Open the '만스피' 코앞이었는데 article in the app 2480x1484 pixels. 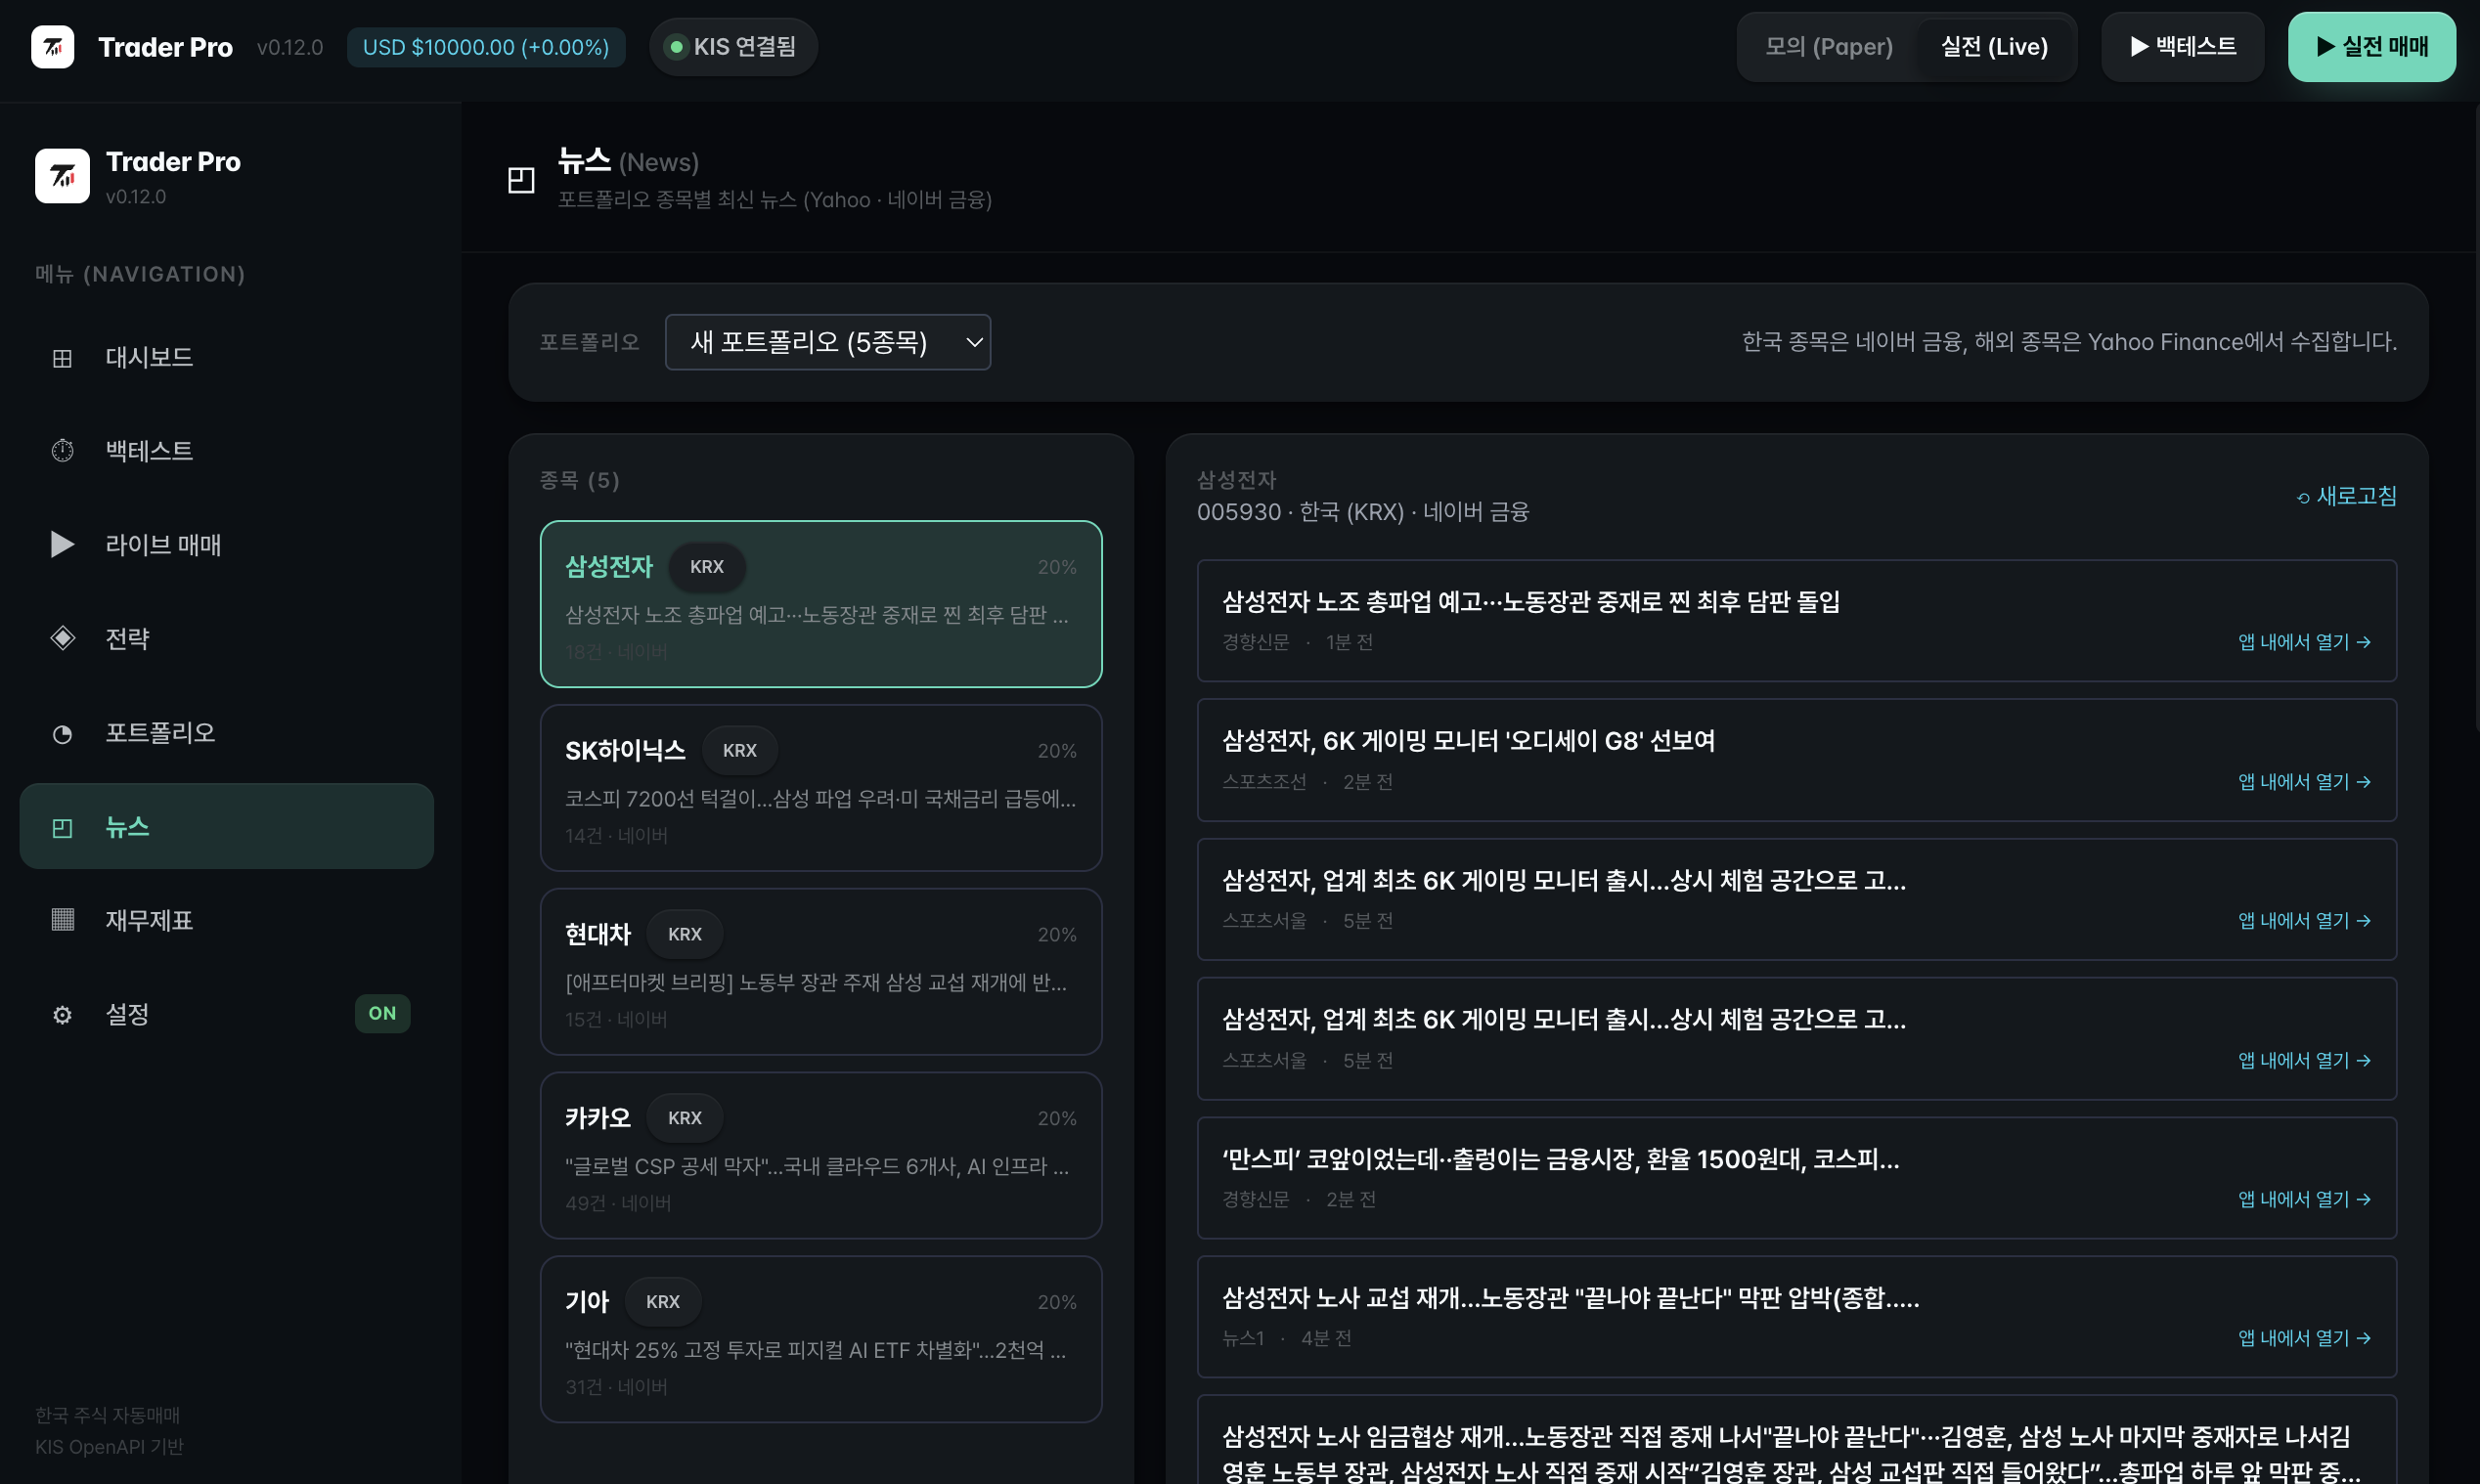click(2304, 1200)
